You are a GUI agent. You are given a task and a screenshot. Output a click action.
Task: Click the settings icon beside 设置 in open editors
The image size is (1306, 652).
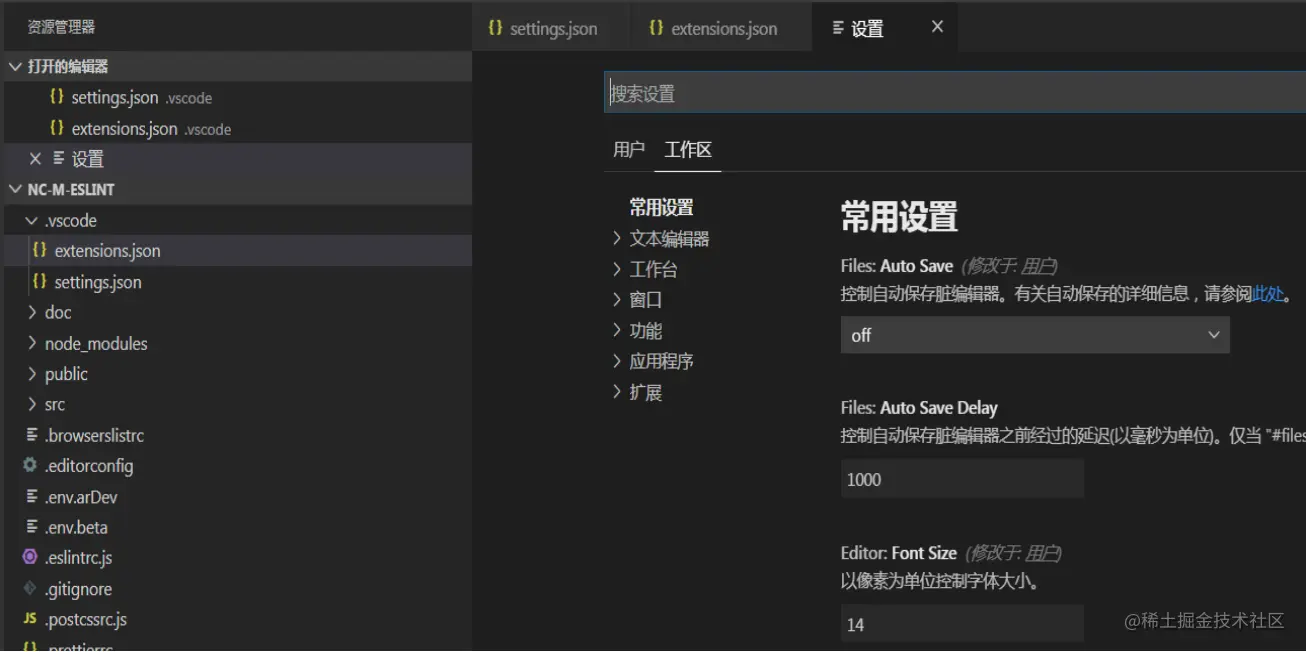[59, 159]
